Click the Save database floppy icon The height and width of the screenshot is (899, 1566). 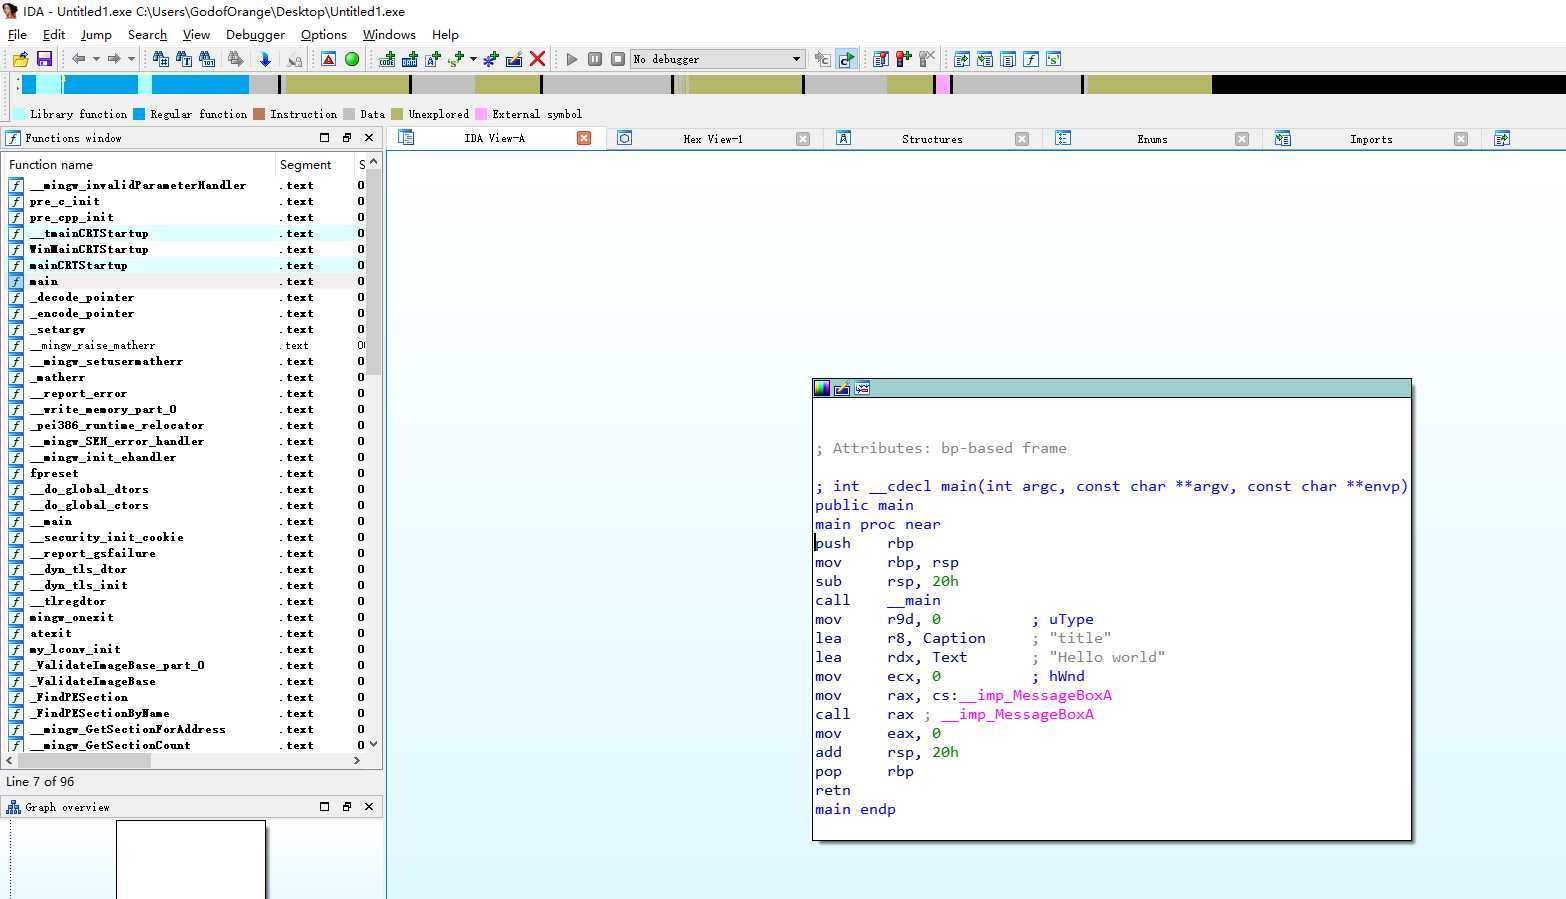[x=44, y=59]
